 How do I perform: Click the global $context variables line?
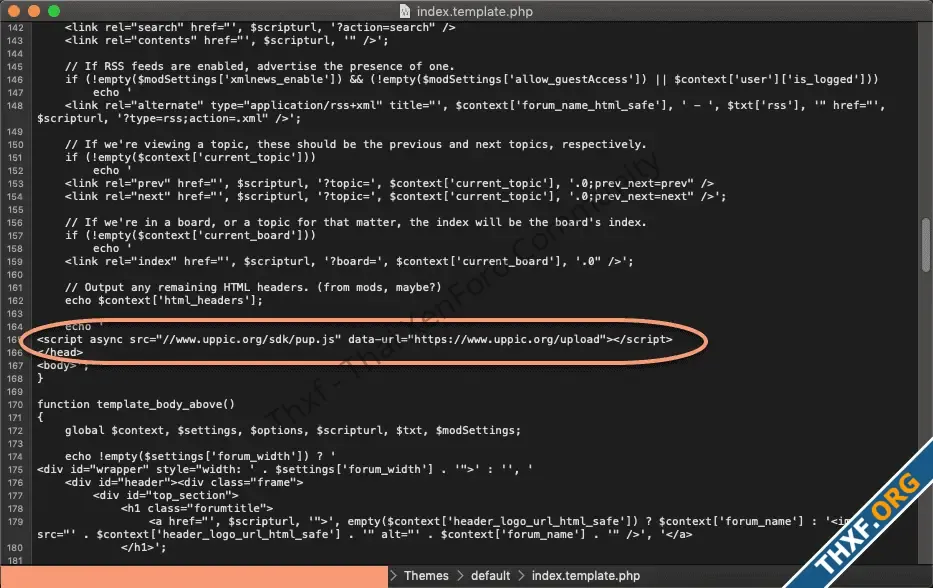tap(293, 430)
